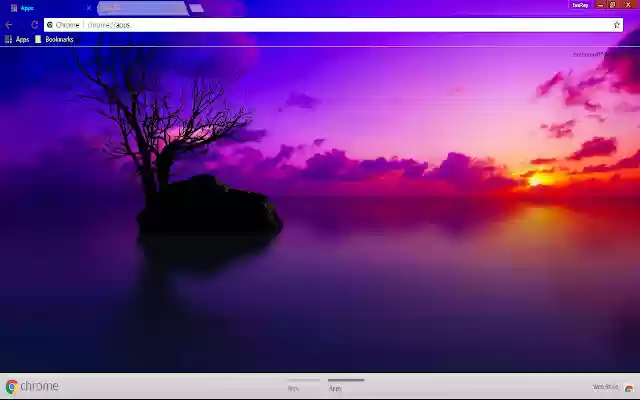
Task: Open a new tab with the new-tab button
Action: pyautogui.click(x=196, y=8)
